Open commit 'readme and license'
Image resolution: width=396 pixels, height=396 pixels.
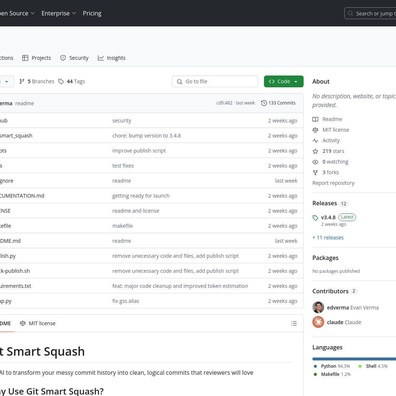tap(136, 211)
